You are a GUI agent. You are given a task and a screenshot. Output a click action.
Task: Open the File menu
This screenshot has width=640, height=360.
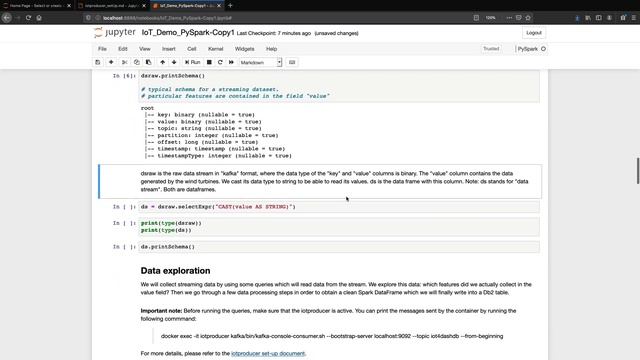[102, 49]
